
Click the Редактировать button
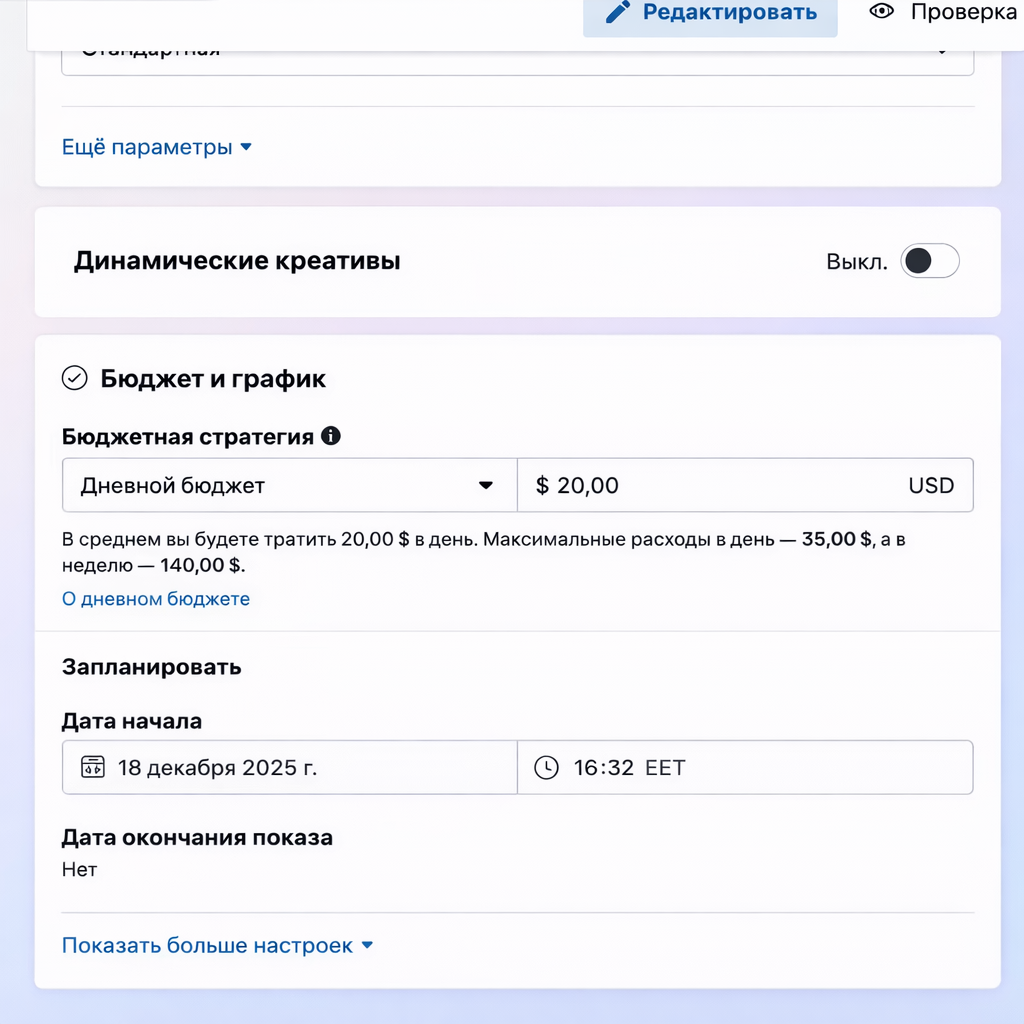710,12
